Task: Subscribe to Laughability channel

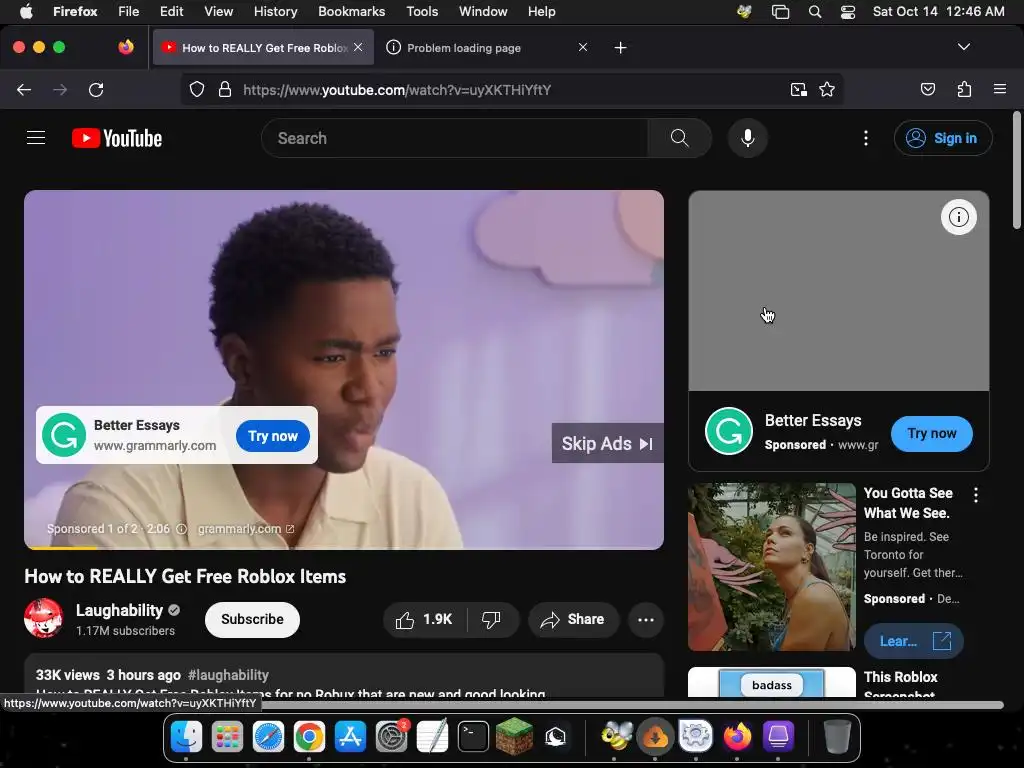Action: point(252,619)
